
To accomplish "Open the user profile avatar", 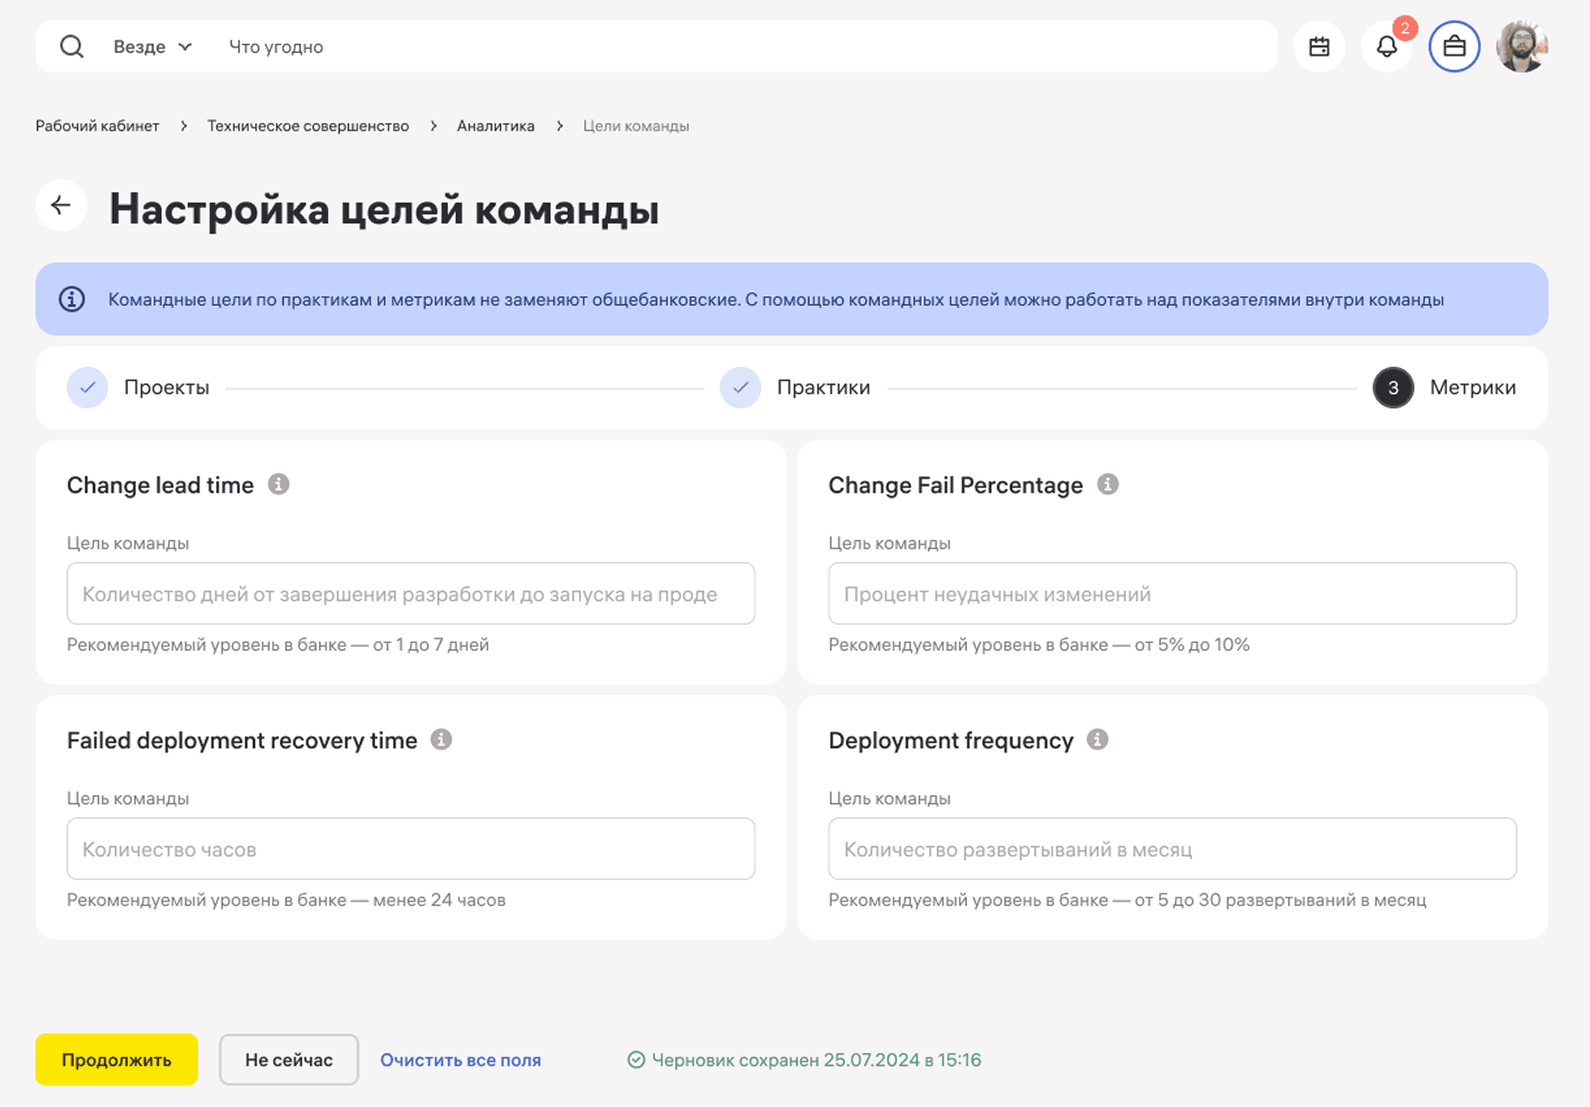I will coord(1521,47).
